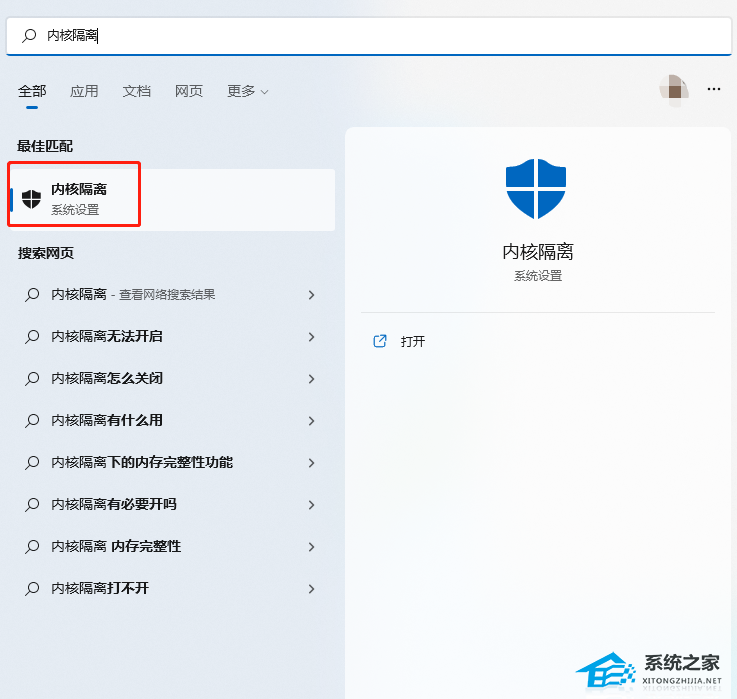Click shield icon next to best match
Viewport: 737px width, 699px height.
pos(32,198)
